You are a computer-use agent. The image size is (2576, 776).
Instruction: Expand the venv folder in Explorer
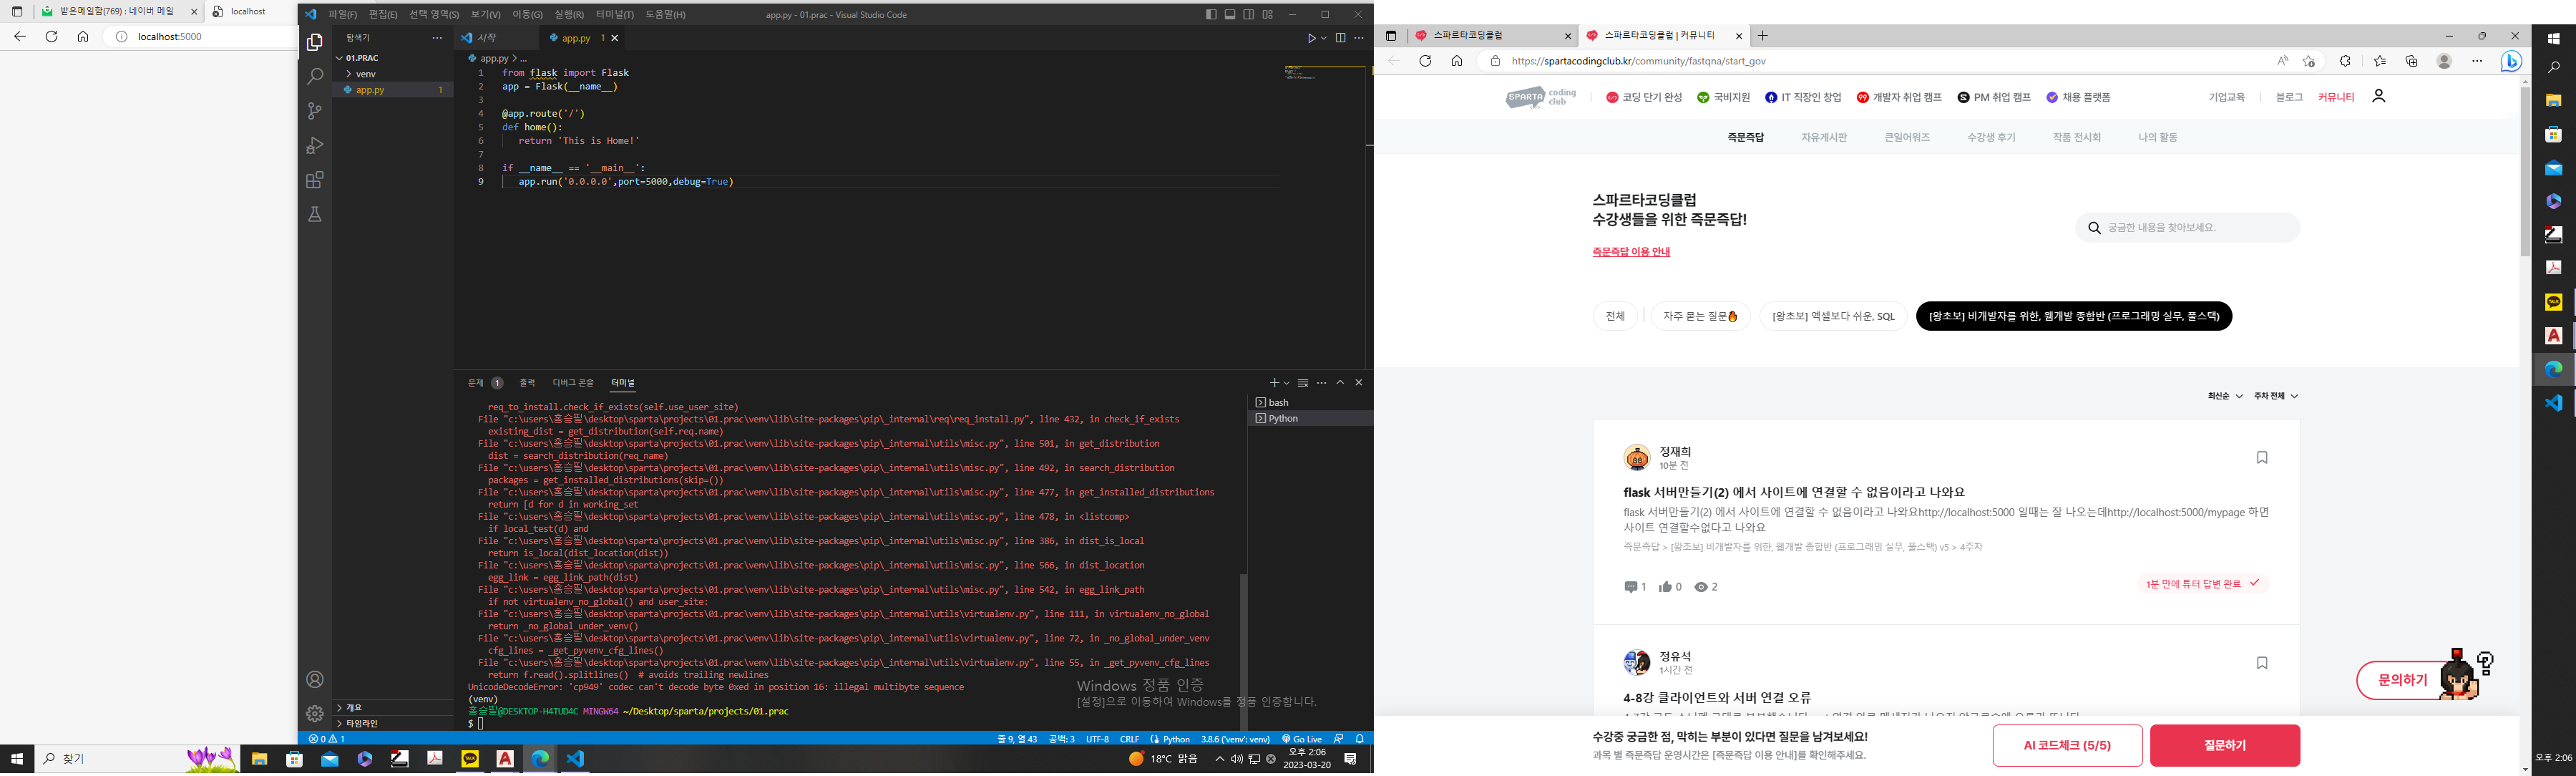click(x=392, y=74)
